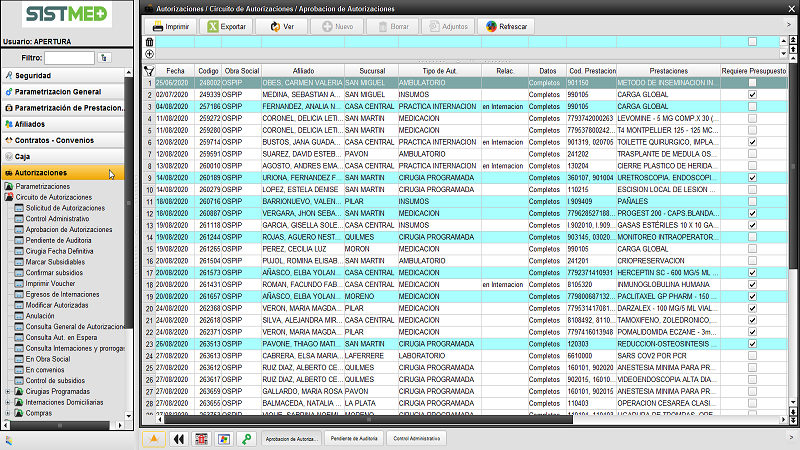Click the Filtro text input field
The width and height of the screenshot is (800, 450).
(68, 58)
